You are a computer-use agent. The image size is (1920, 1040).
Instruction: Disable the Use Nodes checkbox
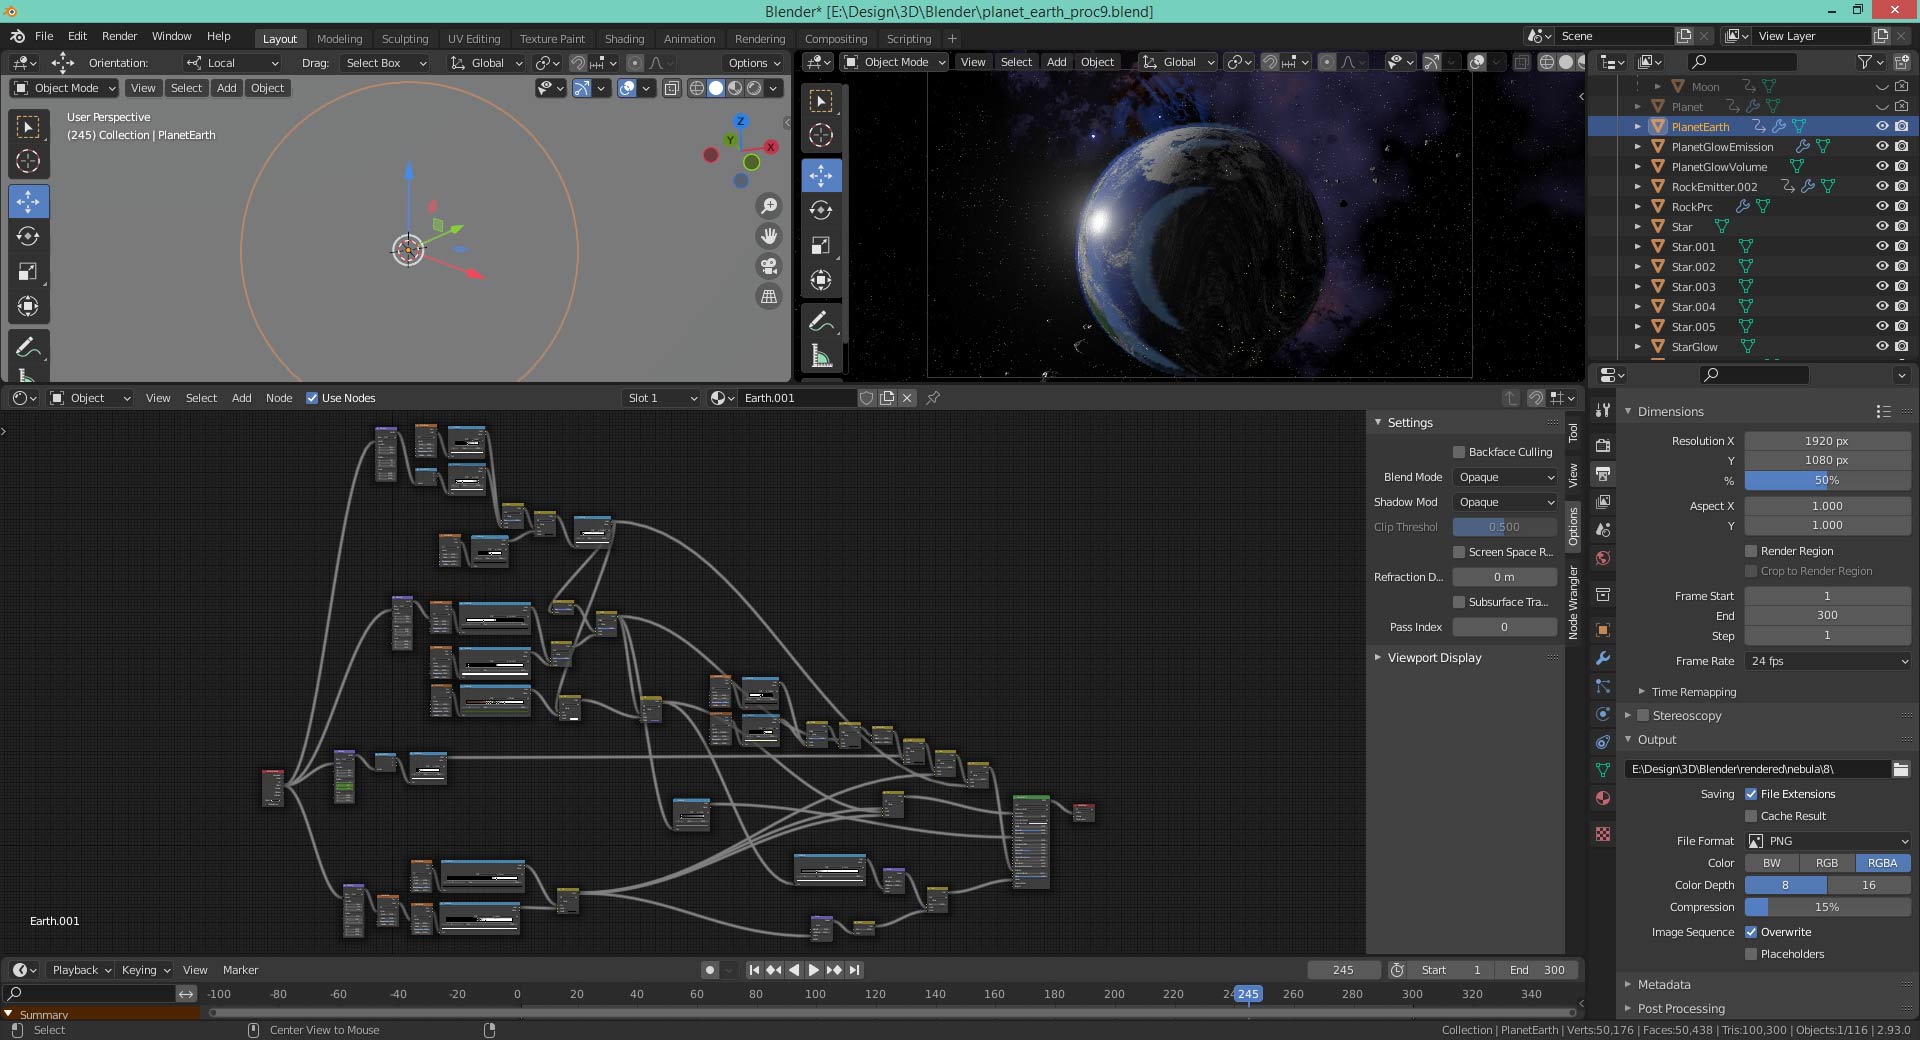pyautogui.click(x=312, y=398)
